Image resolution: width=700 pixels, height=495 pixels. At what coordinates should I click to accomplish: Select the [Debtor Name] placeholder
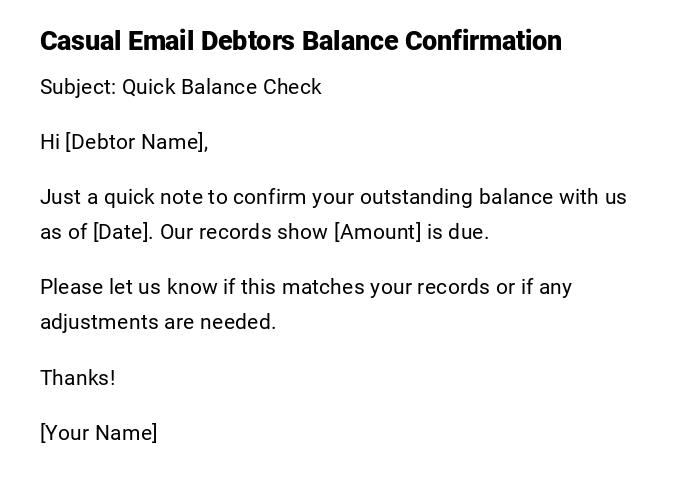(x=134, y=142)
